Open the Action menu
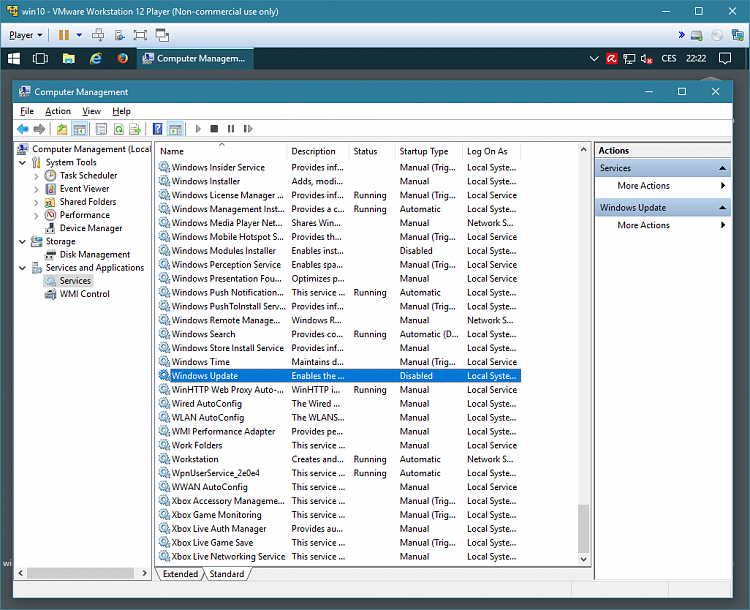 [x=58, y=111]
